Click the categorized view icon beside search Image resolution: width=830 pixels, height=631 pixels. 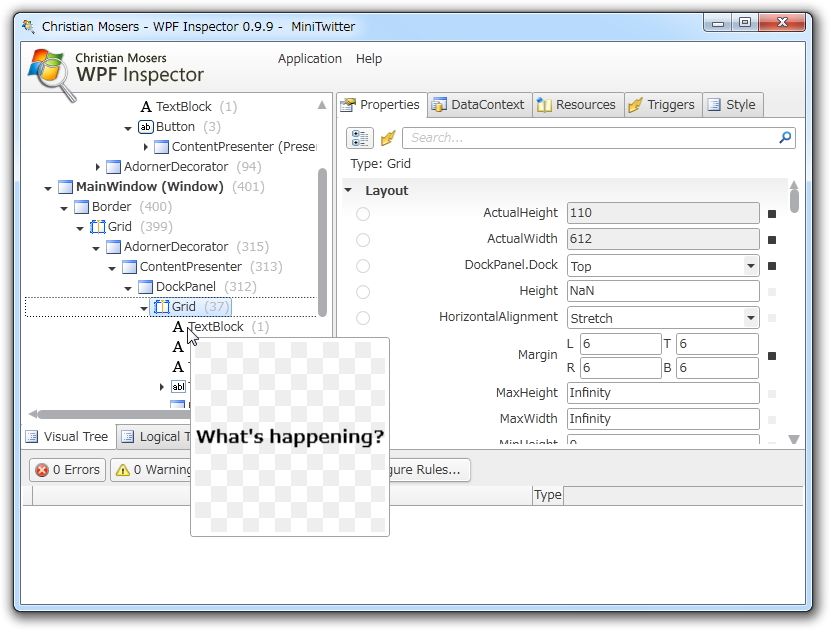point(360,138)
